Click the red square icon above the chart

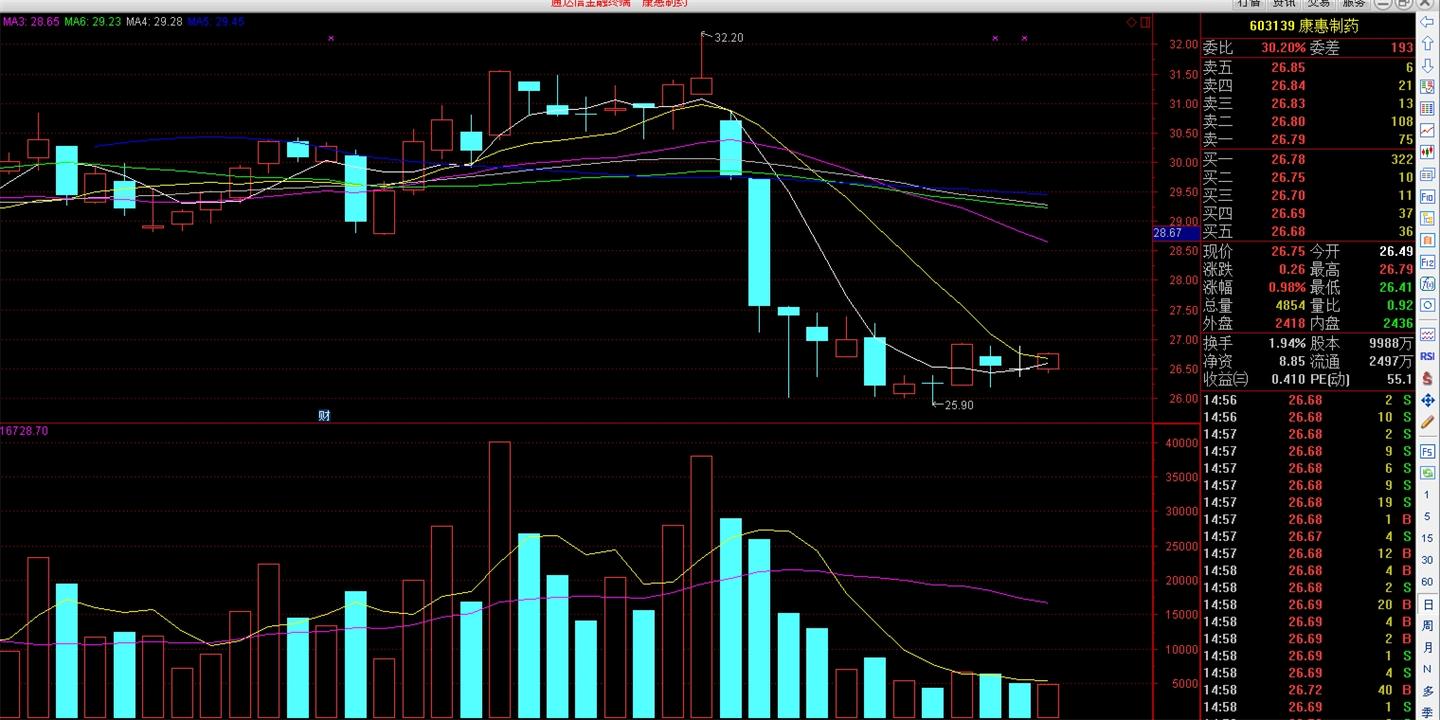pos(1146,22)
